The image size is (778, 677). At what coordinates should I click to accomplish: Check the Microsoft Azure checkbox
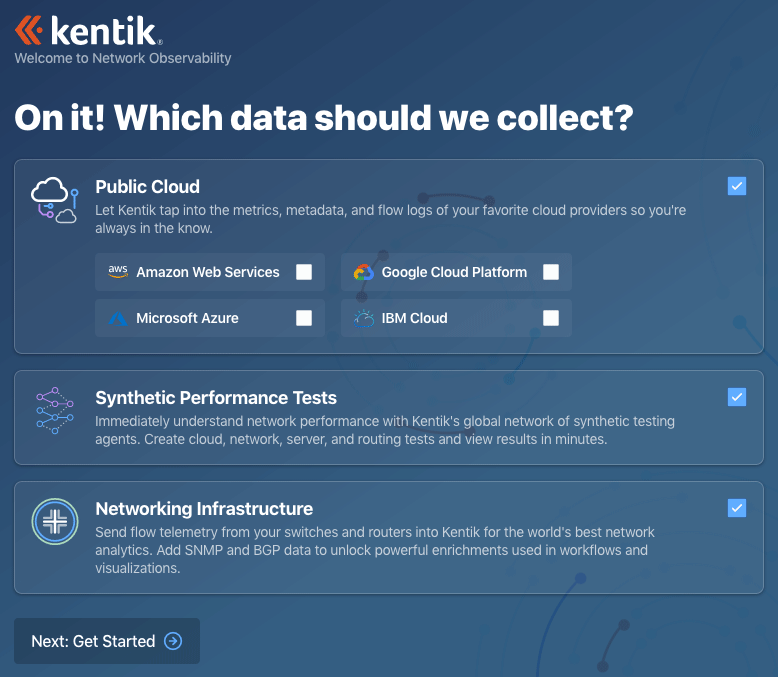[x=304, y=318]
